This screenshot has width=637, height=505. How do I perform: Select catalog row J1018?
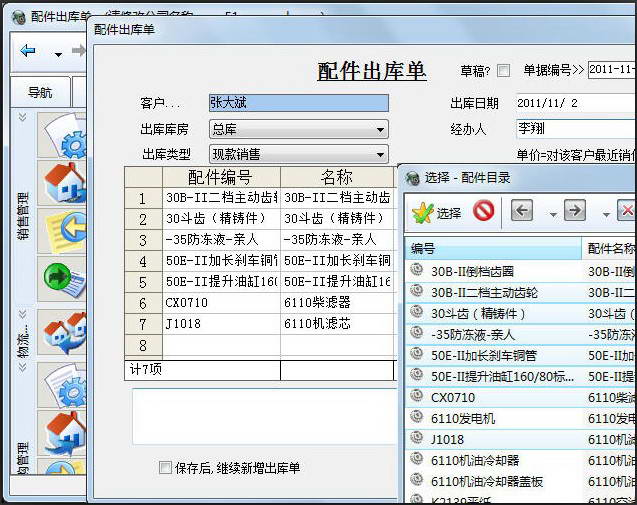point(521,439)
